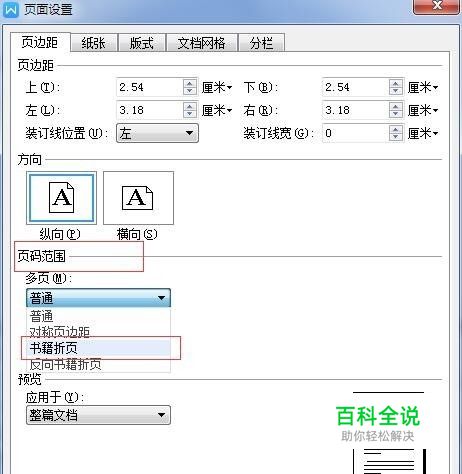Screen dimensions: 462x474
Task: Select the 页边距 tab
Action: tap(40, 42)
